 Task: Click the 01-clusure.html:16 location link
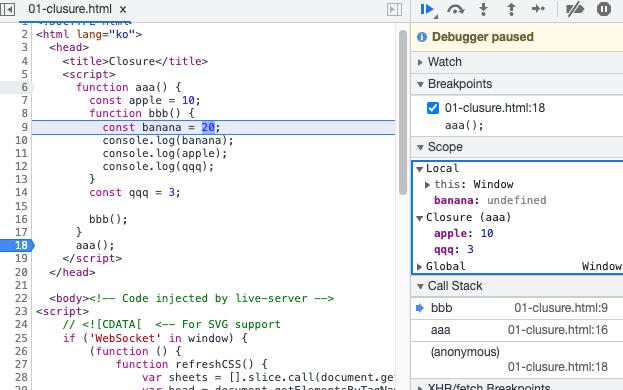[557, 330]
